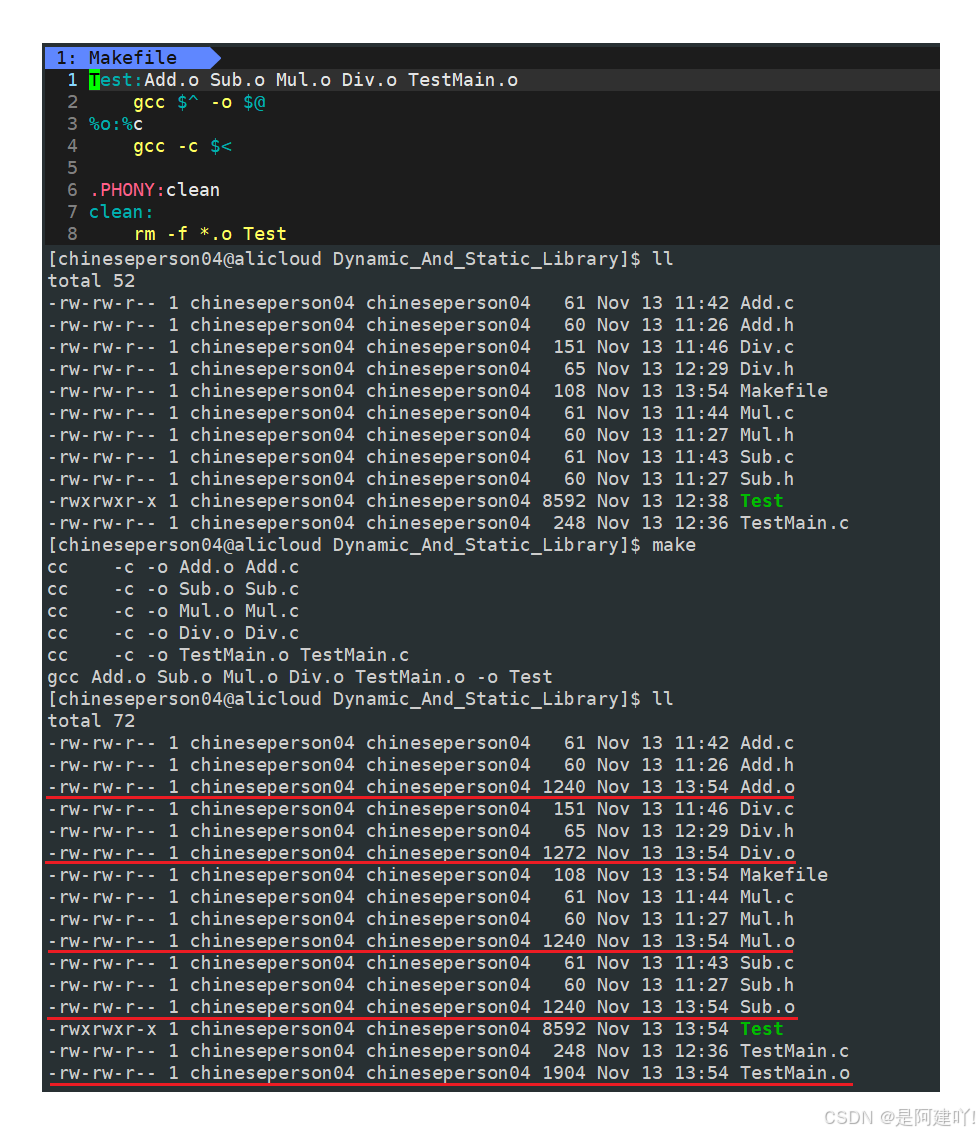Click the CSDN watermark text

tap(900, 1117)
